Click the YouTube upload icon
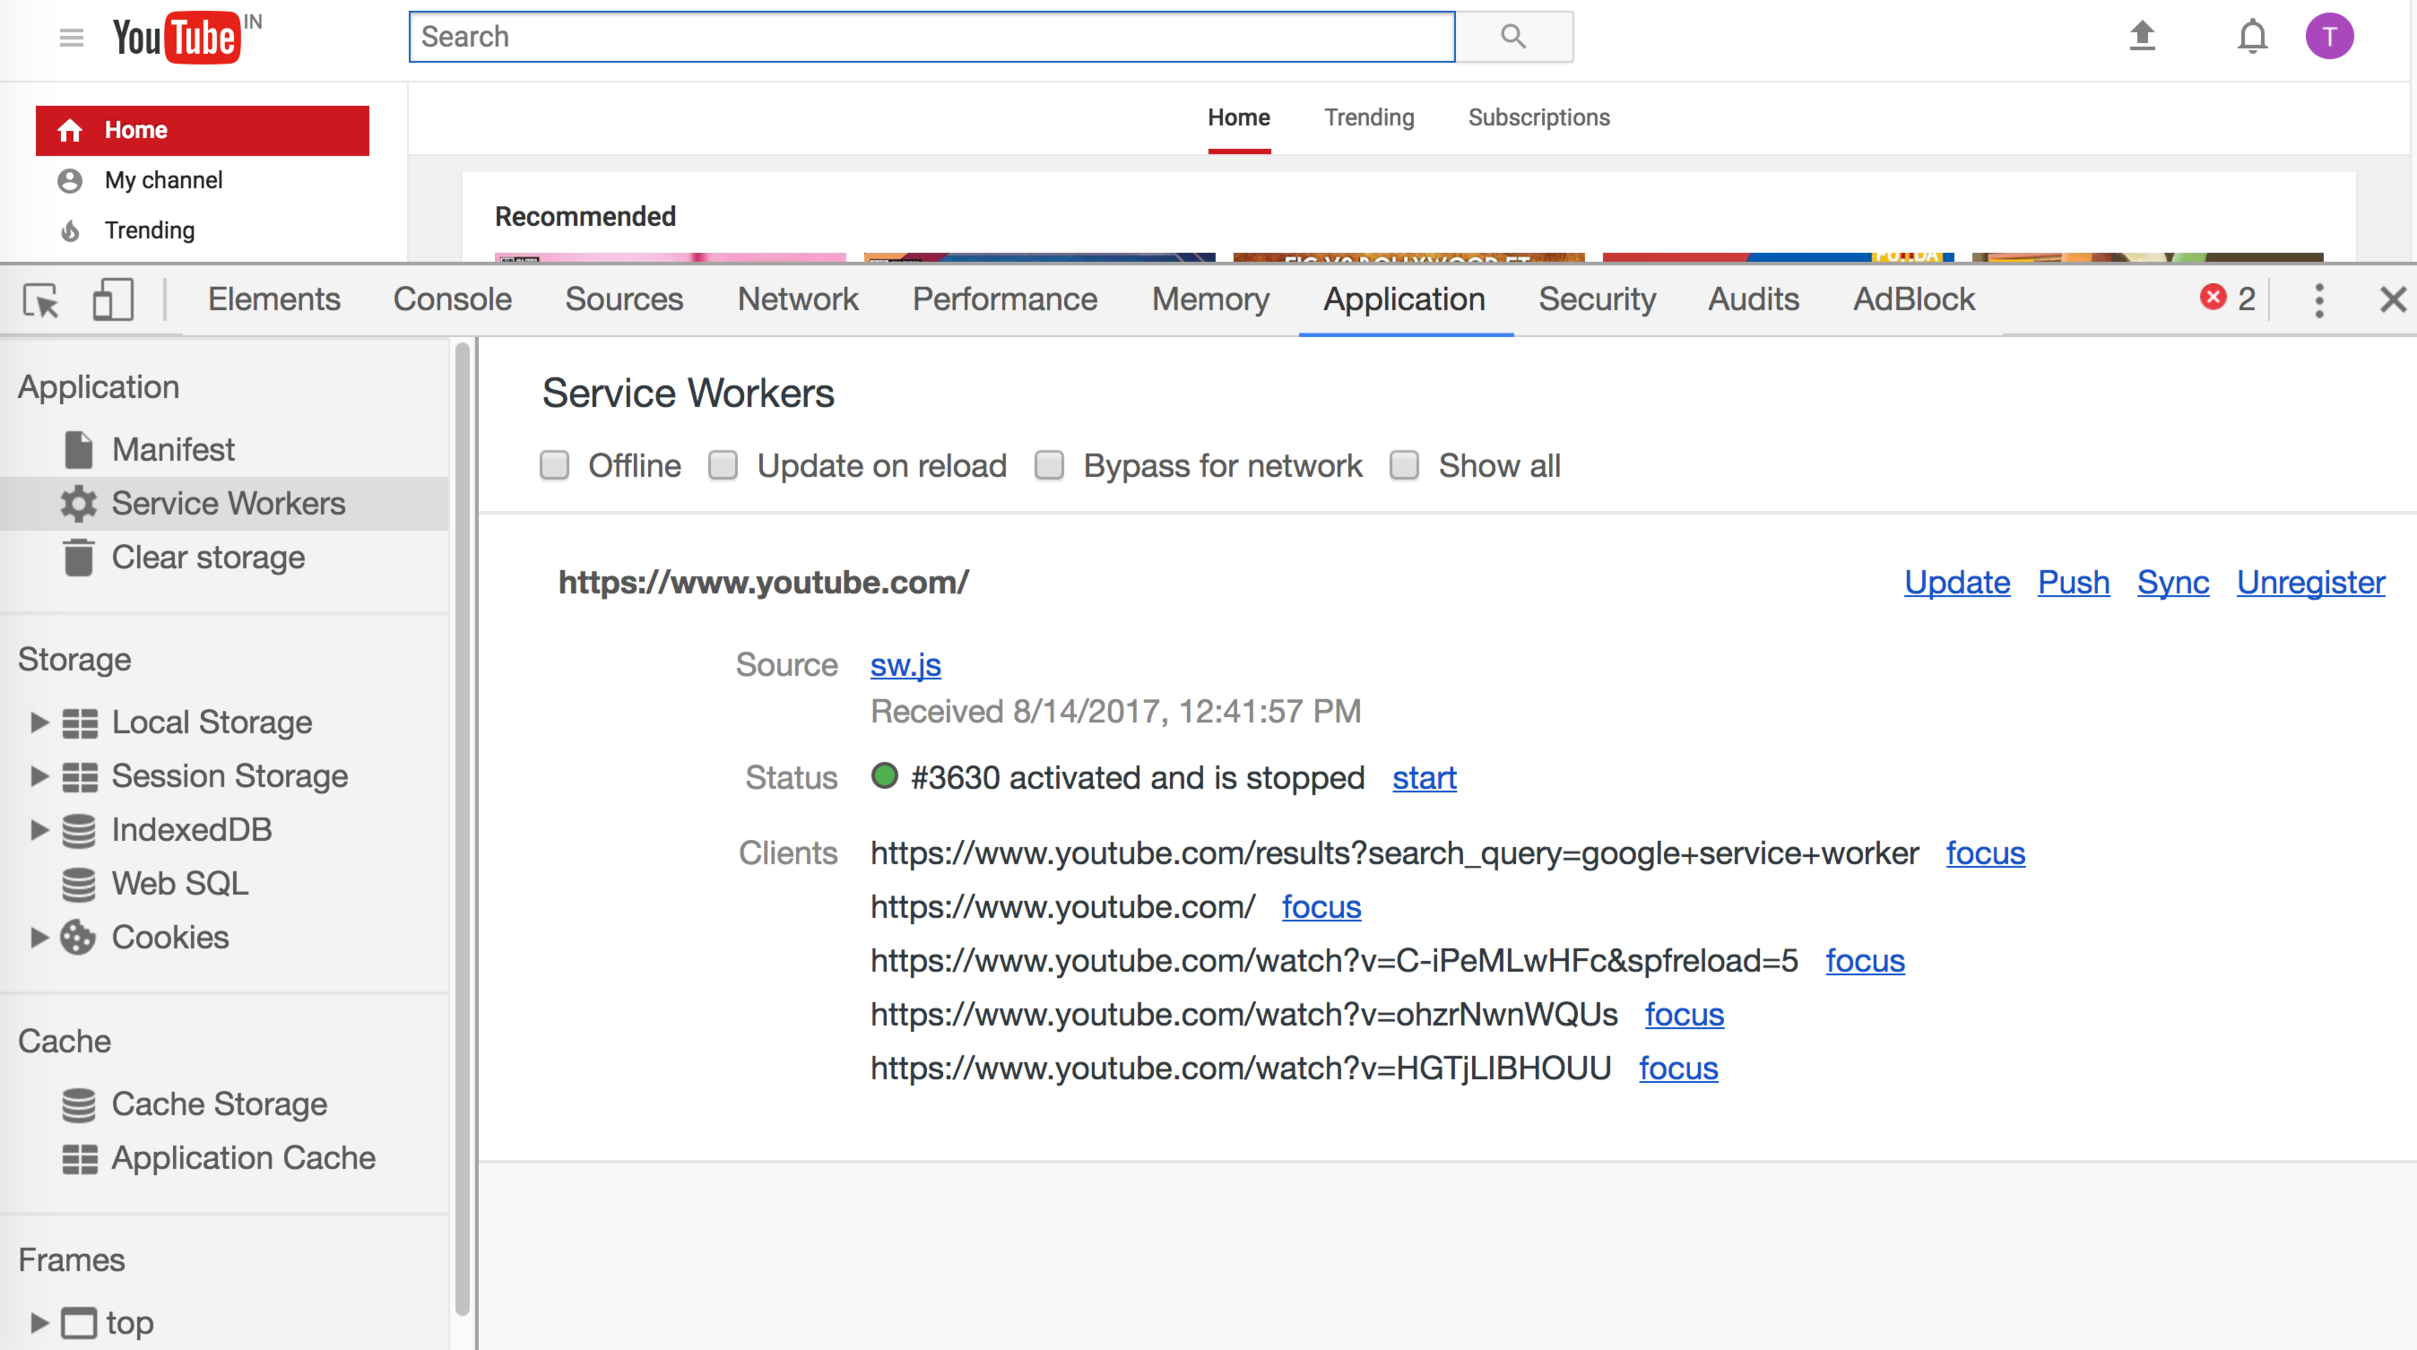Image resolution: width=2417 pixels, height=1350 pixels. (2142, 37)
